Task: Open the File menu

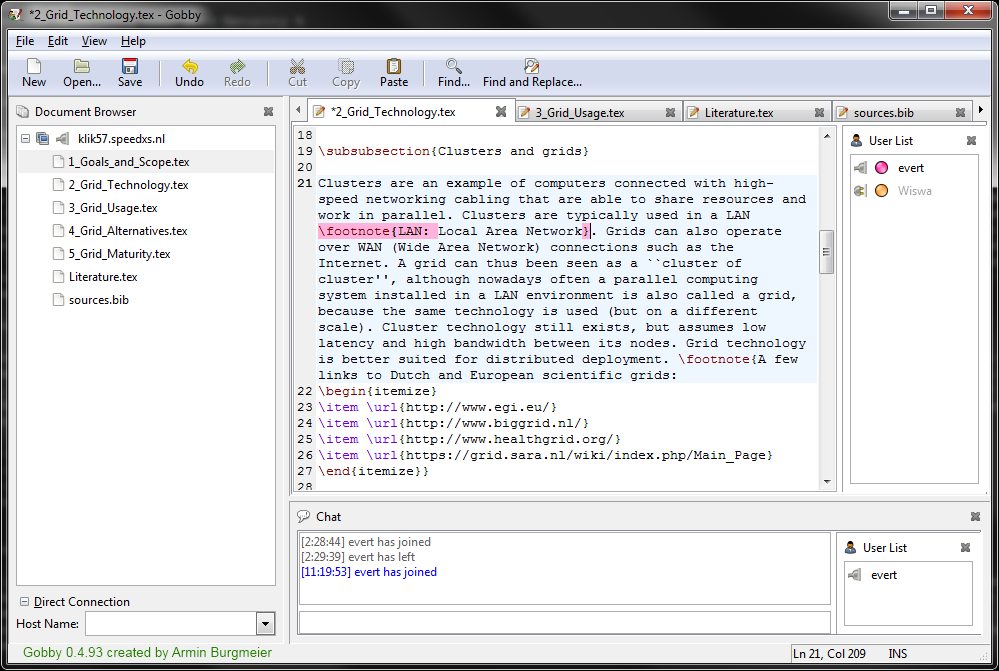Action: (25, 41)
